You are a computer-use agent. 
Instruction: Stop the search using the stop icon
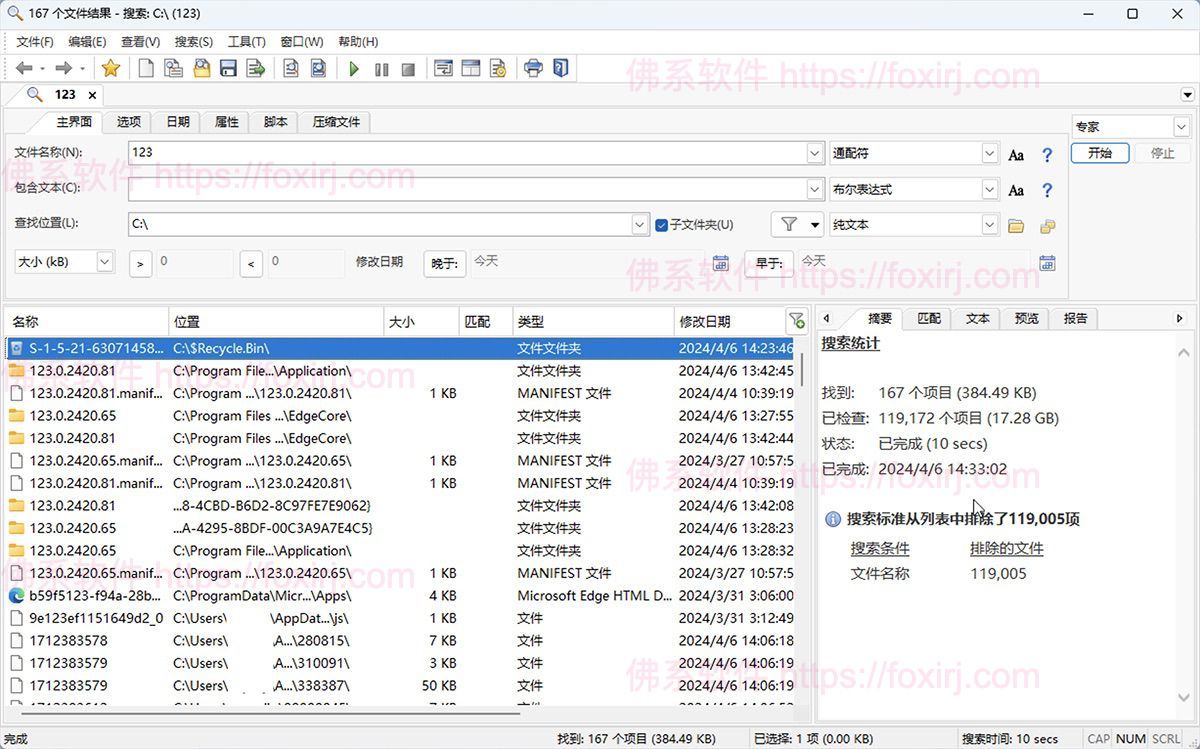click(408, 68)
